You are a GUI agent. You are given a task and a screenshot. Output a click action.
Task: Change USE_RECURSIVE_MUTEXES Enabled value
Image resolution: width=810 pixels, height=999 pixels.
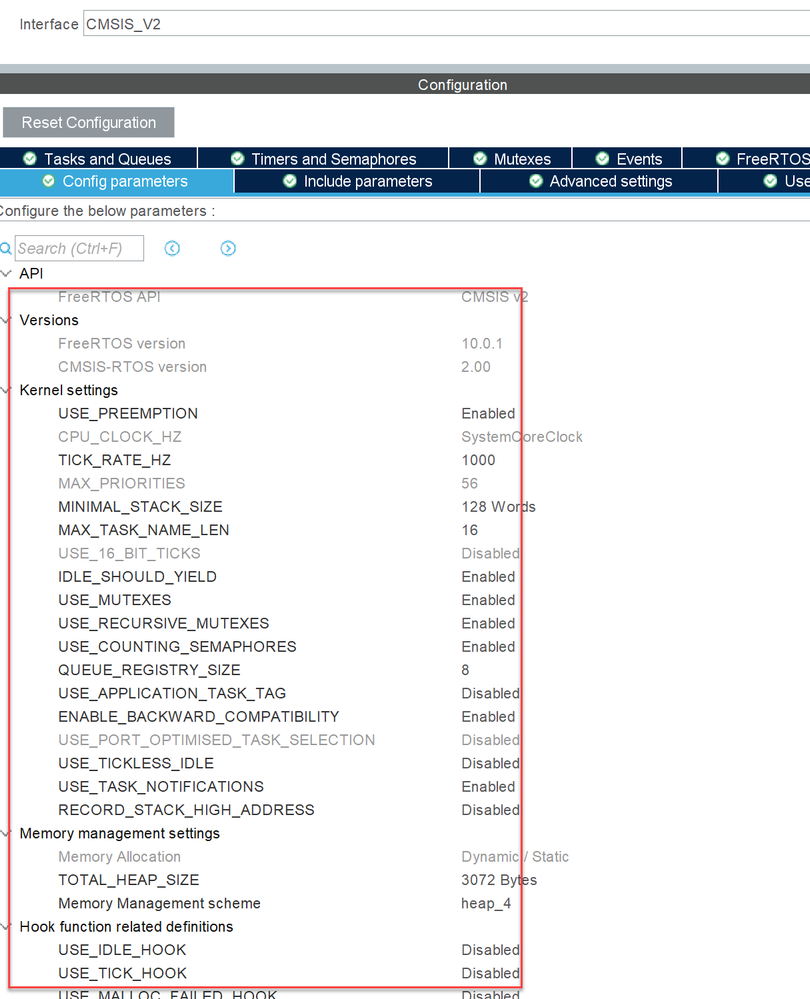(x=488, y=623)
